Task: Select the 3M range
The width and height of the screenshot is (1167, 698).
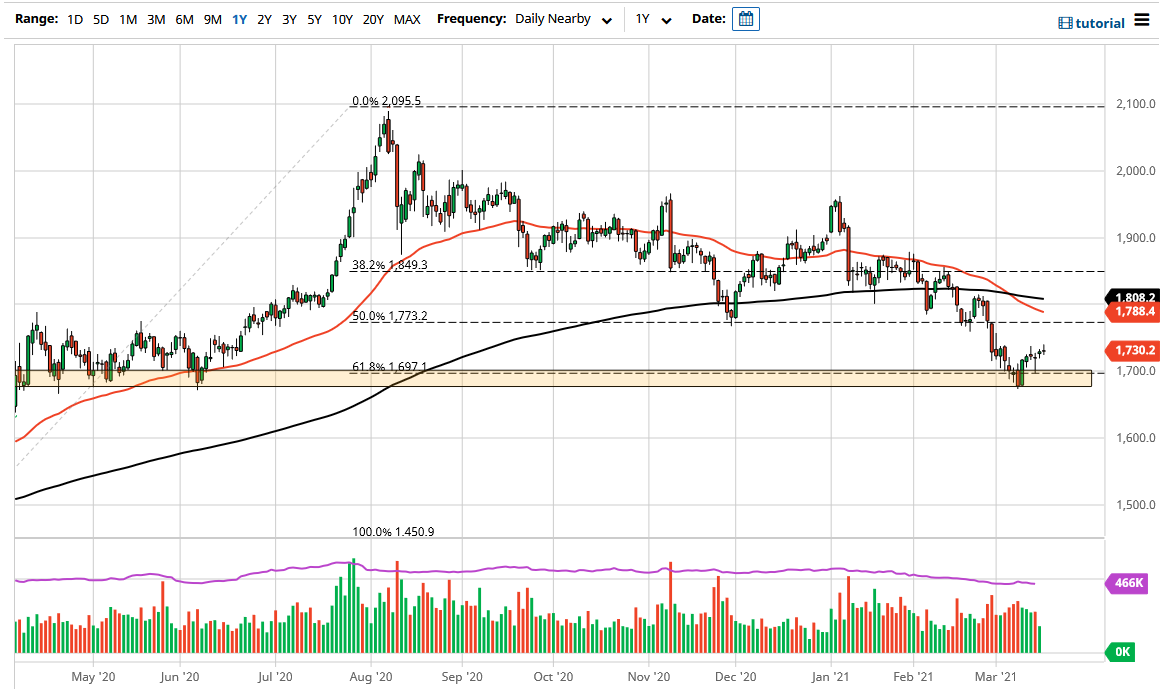Action: (x=156, y=19)
